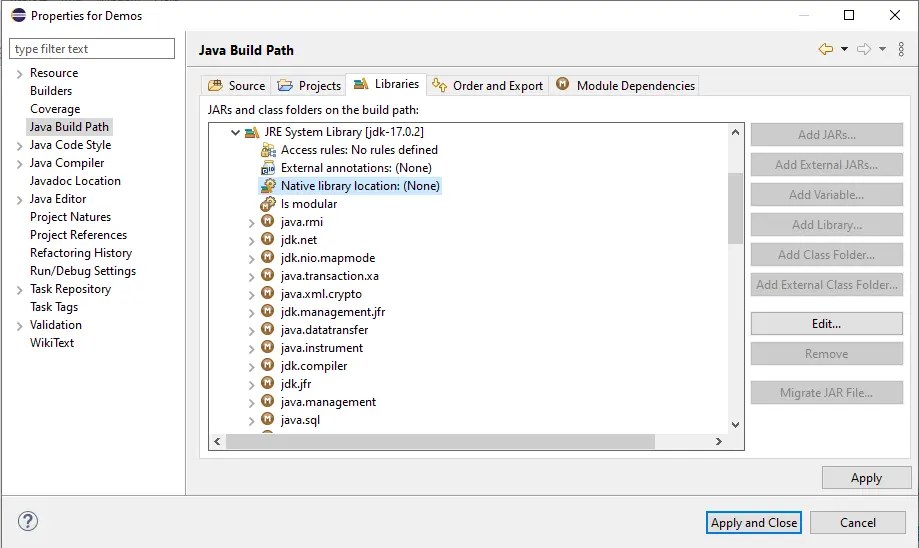Open the Module Dependencies tab
The width and height of the screenshot is (919, 548).
coord(625,86)
